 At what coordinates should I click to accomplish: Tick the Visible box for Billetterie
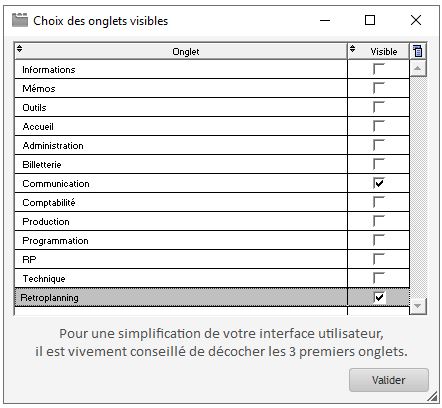(x=379, y=164)
